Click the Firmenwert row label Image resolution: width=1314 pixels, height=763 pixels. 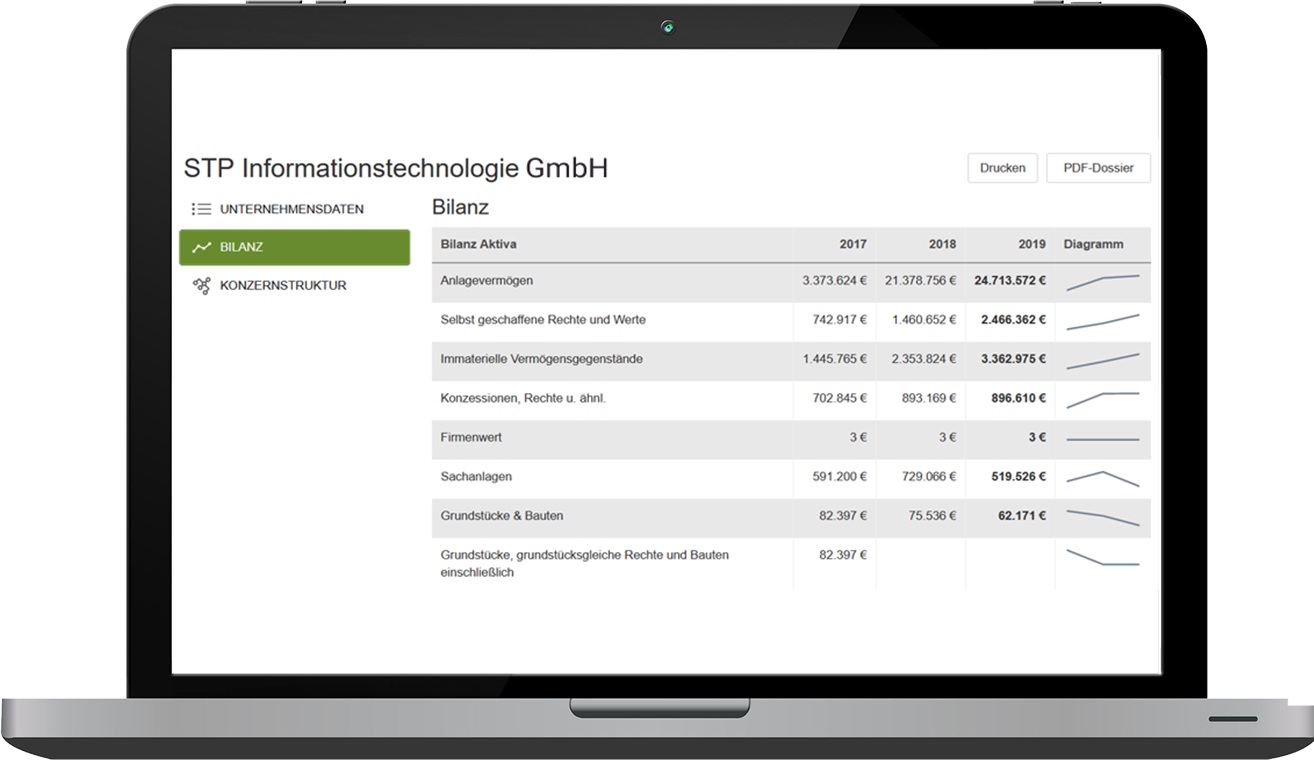pyautogui.click(x=471, y=437)
